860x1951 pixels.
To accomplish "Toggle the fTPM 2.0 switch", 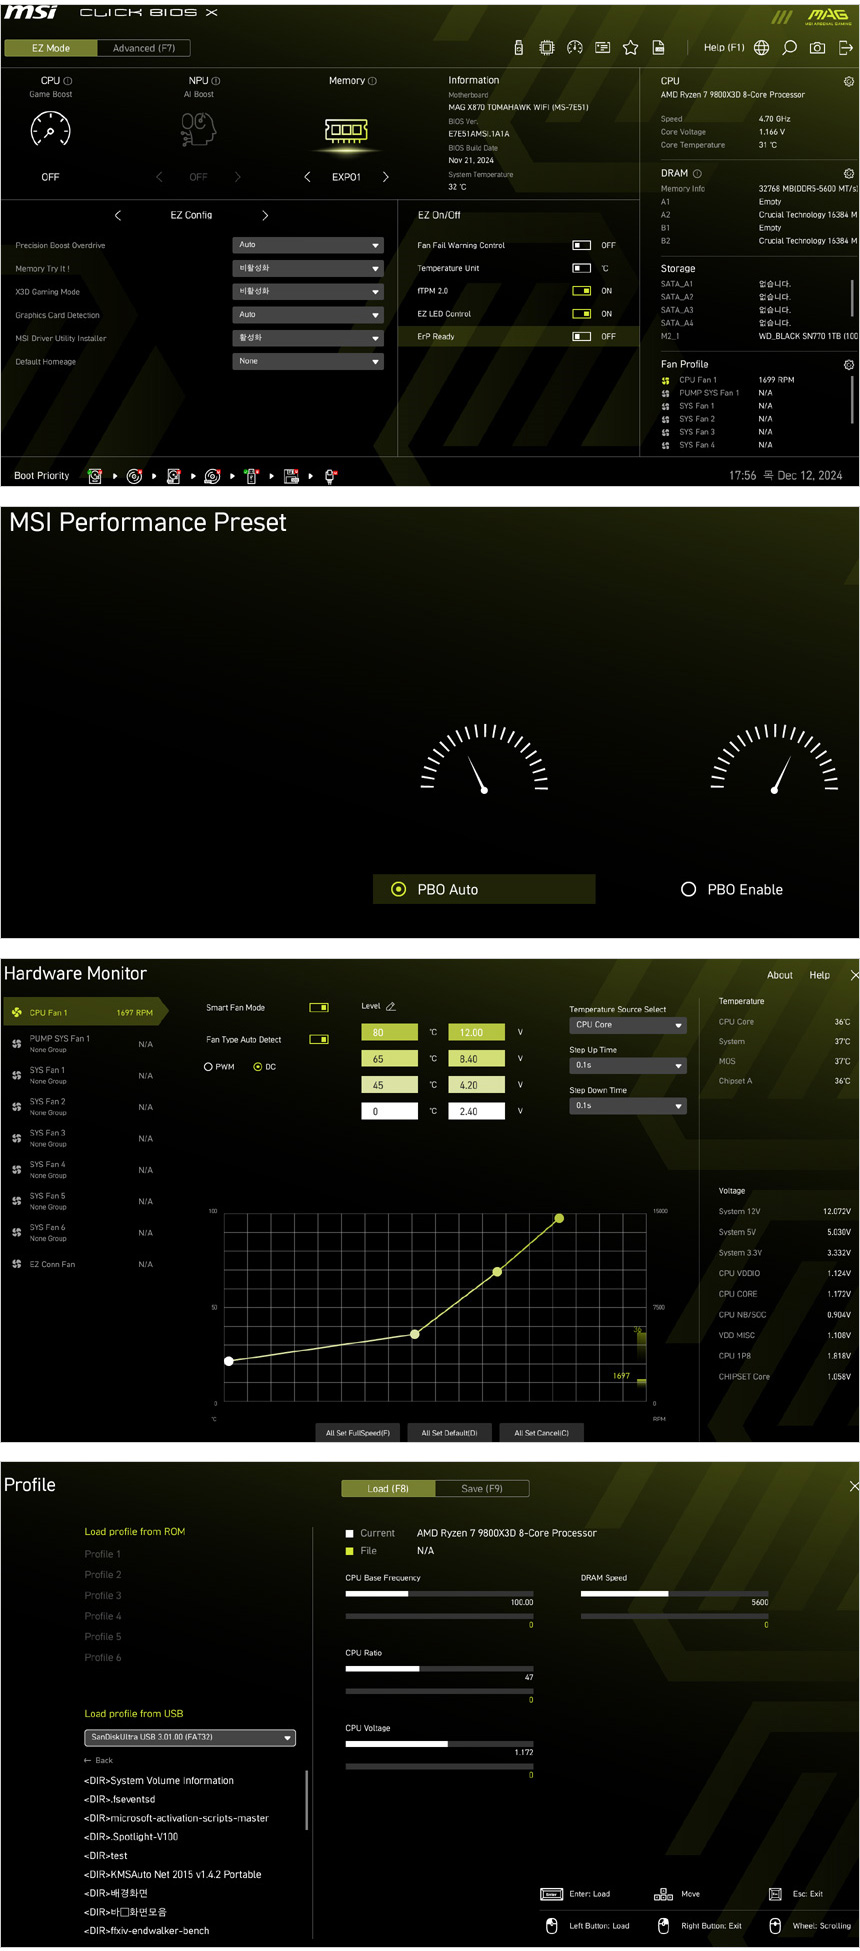I will coord(581,291).
